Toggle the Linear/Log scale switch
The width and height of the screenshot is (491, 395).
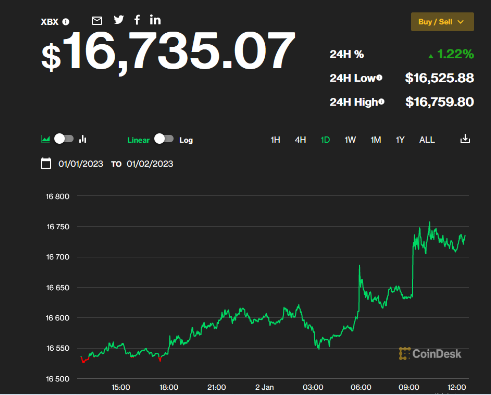coord(164,139)
